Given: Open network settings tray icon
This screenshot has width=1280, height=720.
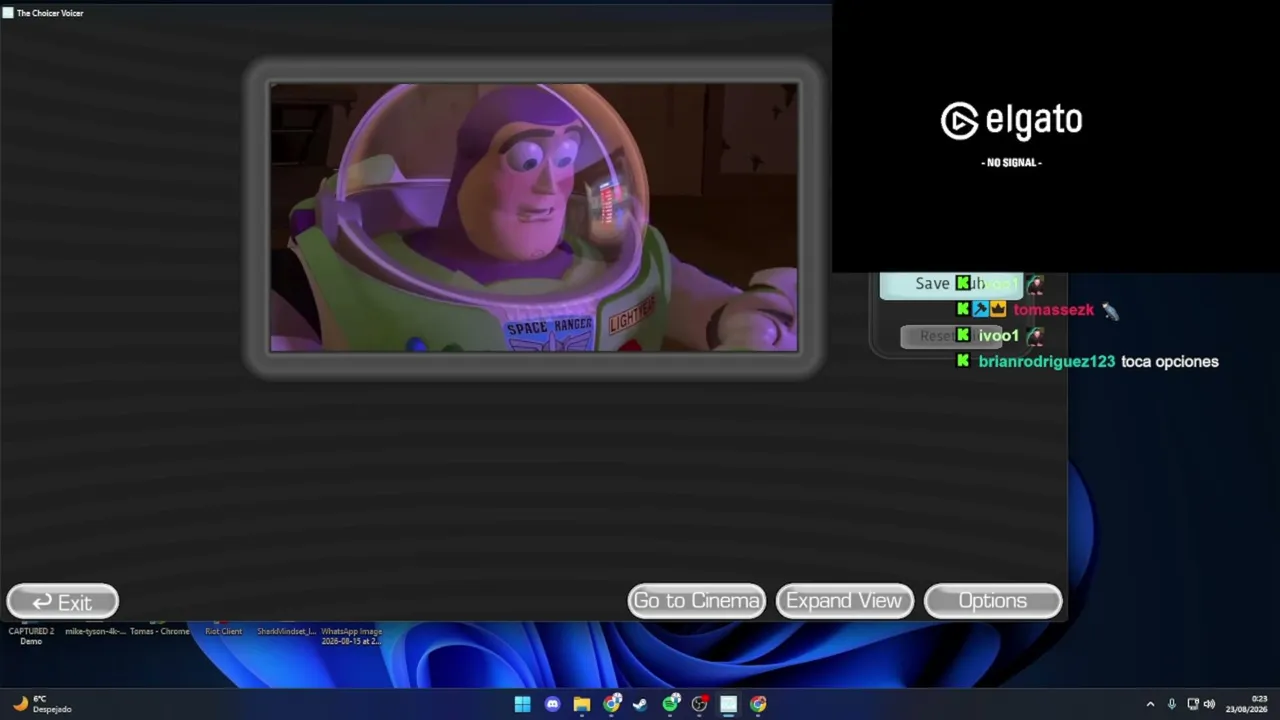Looking at the screenshot, I should [x=1192, y=704].
